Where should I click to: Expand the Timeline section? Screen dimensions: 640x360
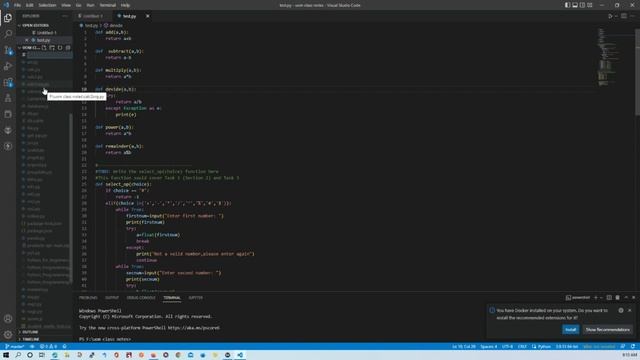31,339
